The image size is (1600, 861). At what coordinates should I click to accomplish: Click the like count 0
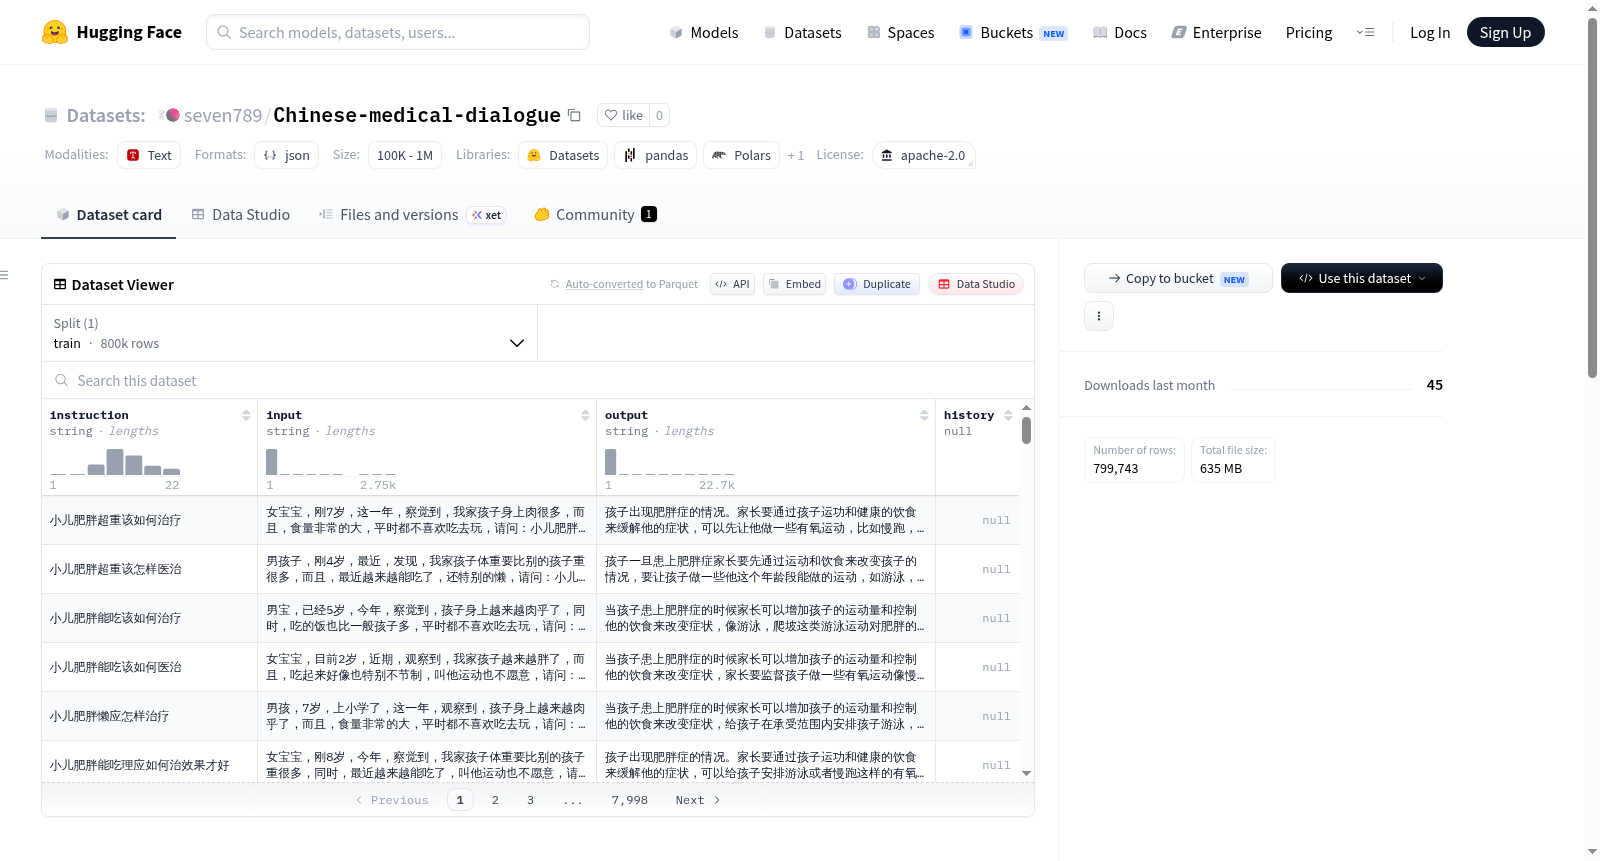(659, 115)
